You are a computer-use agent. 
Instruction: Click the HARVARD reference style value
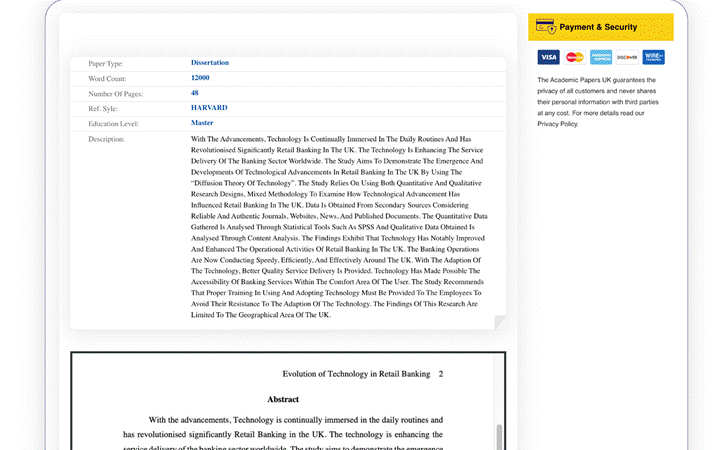point(209,107)
